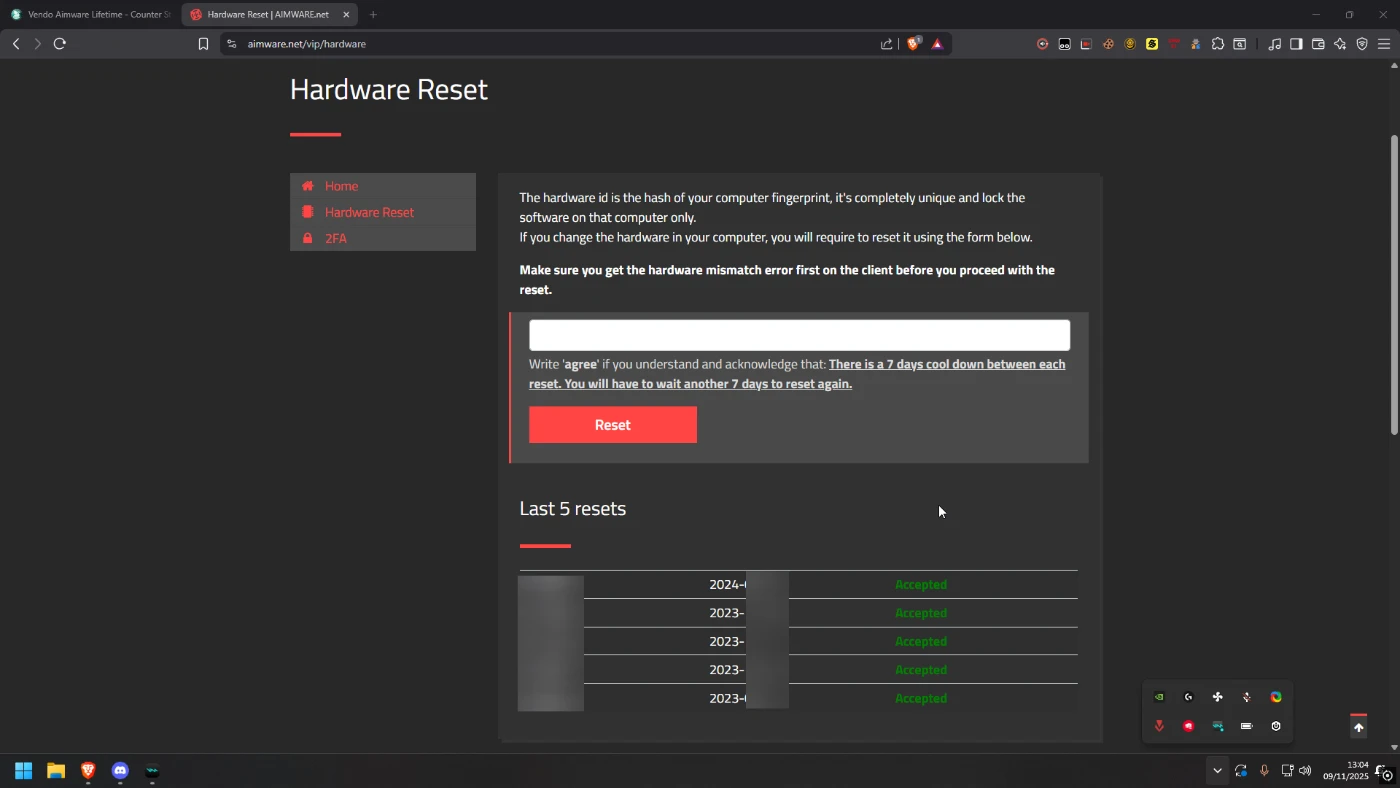Open the Brave Wallet icon

point(1318,44)
